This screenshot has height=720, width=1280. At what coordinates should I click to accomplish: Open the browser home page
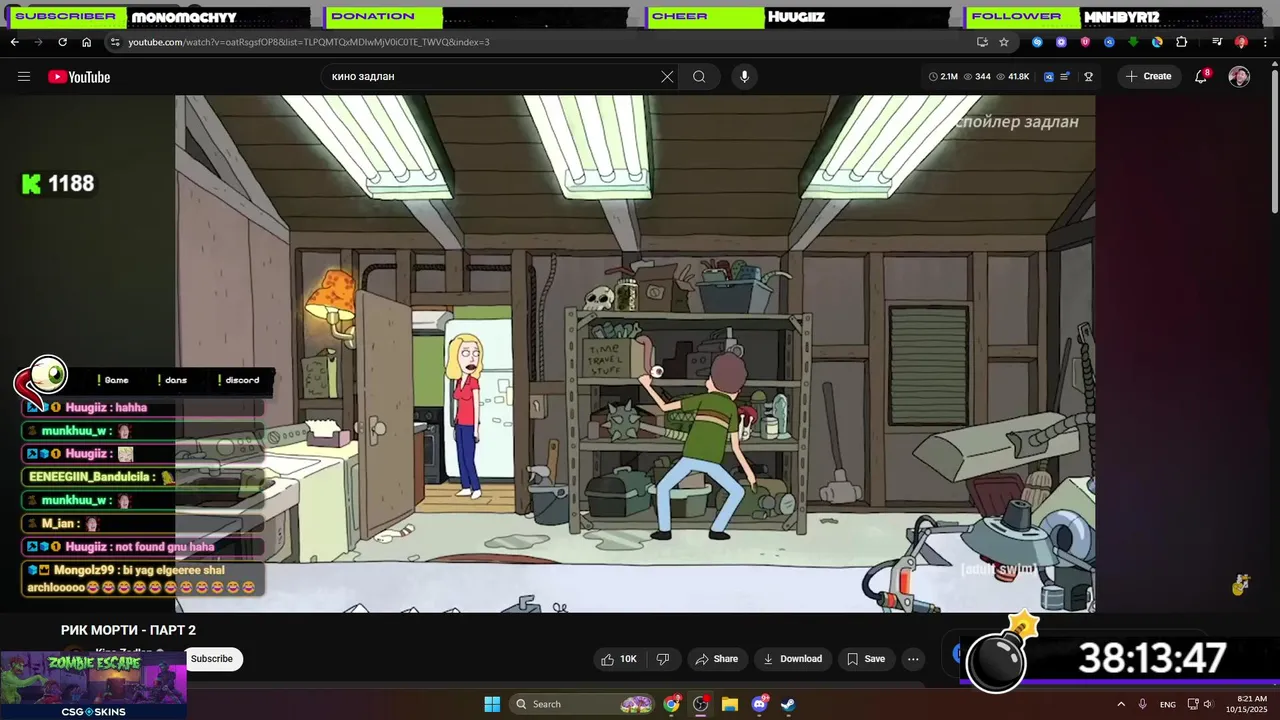(x=86, y=42)
